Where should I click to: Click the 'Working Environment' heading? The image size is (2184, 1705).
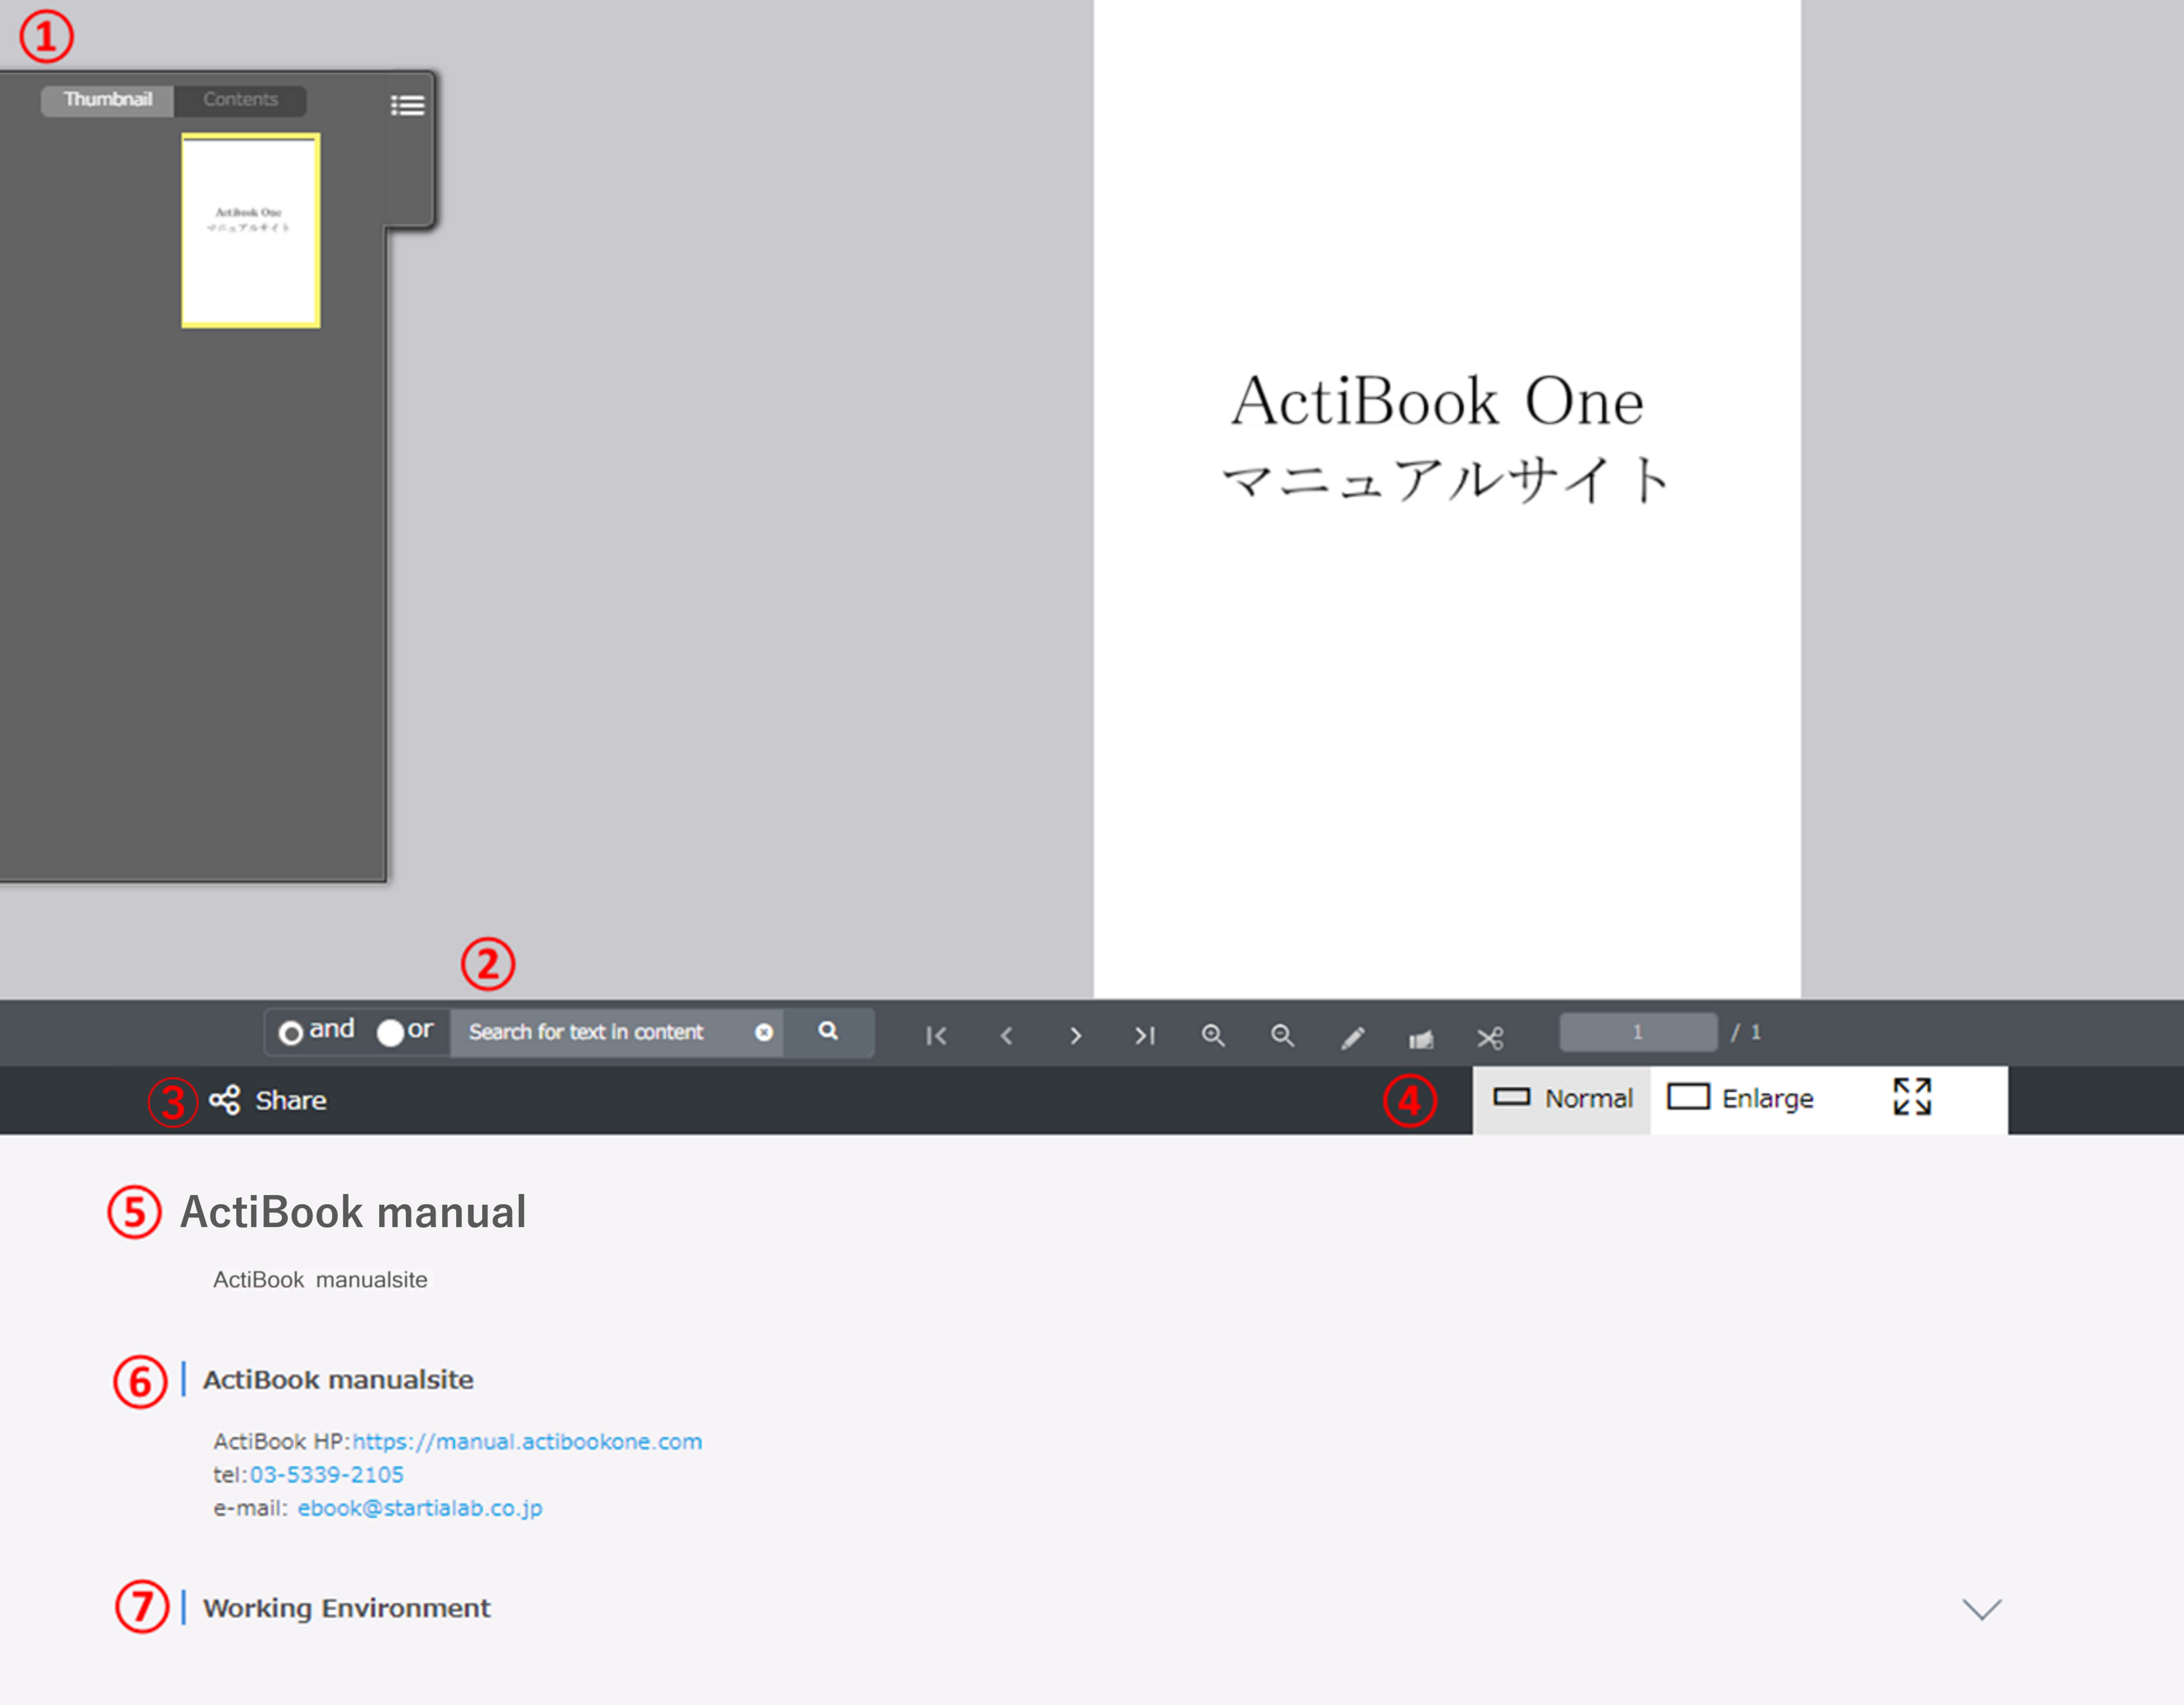346,1608
